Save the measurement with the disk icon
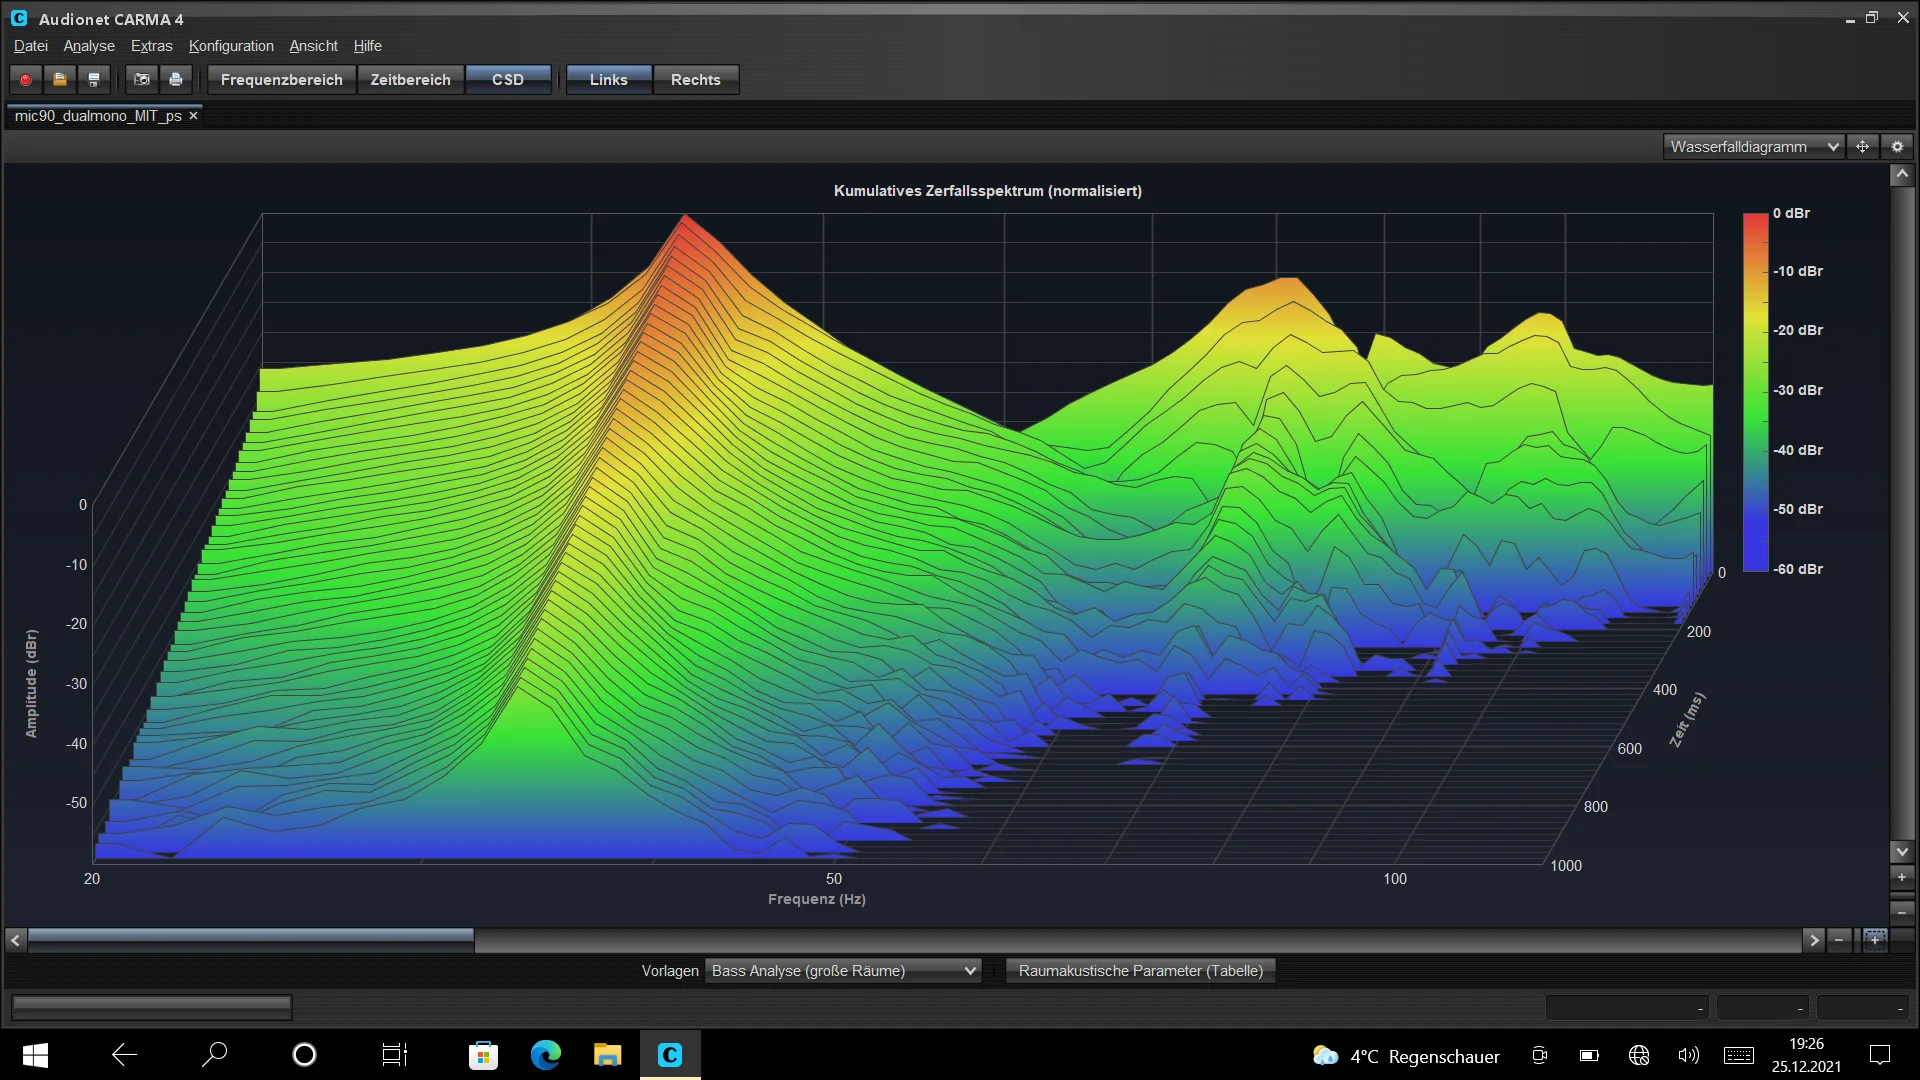This screenshot has height=1080, width=1920. tap(94, 80)
